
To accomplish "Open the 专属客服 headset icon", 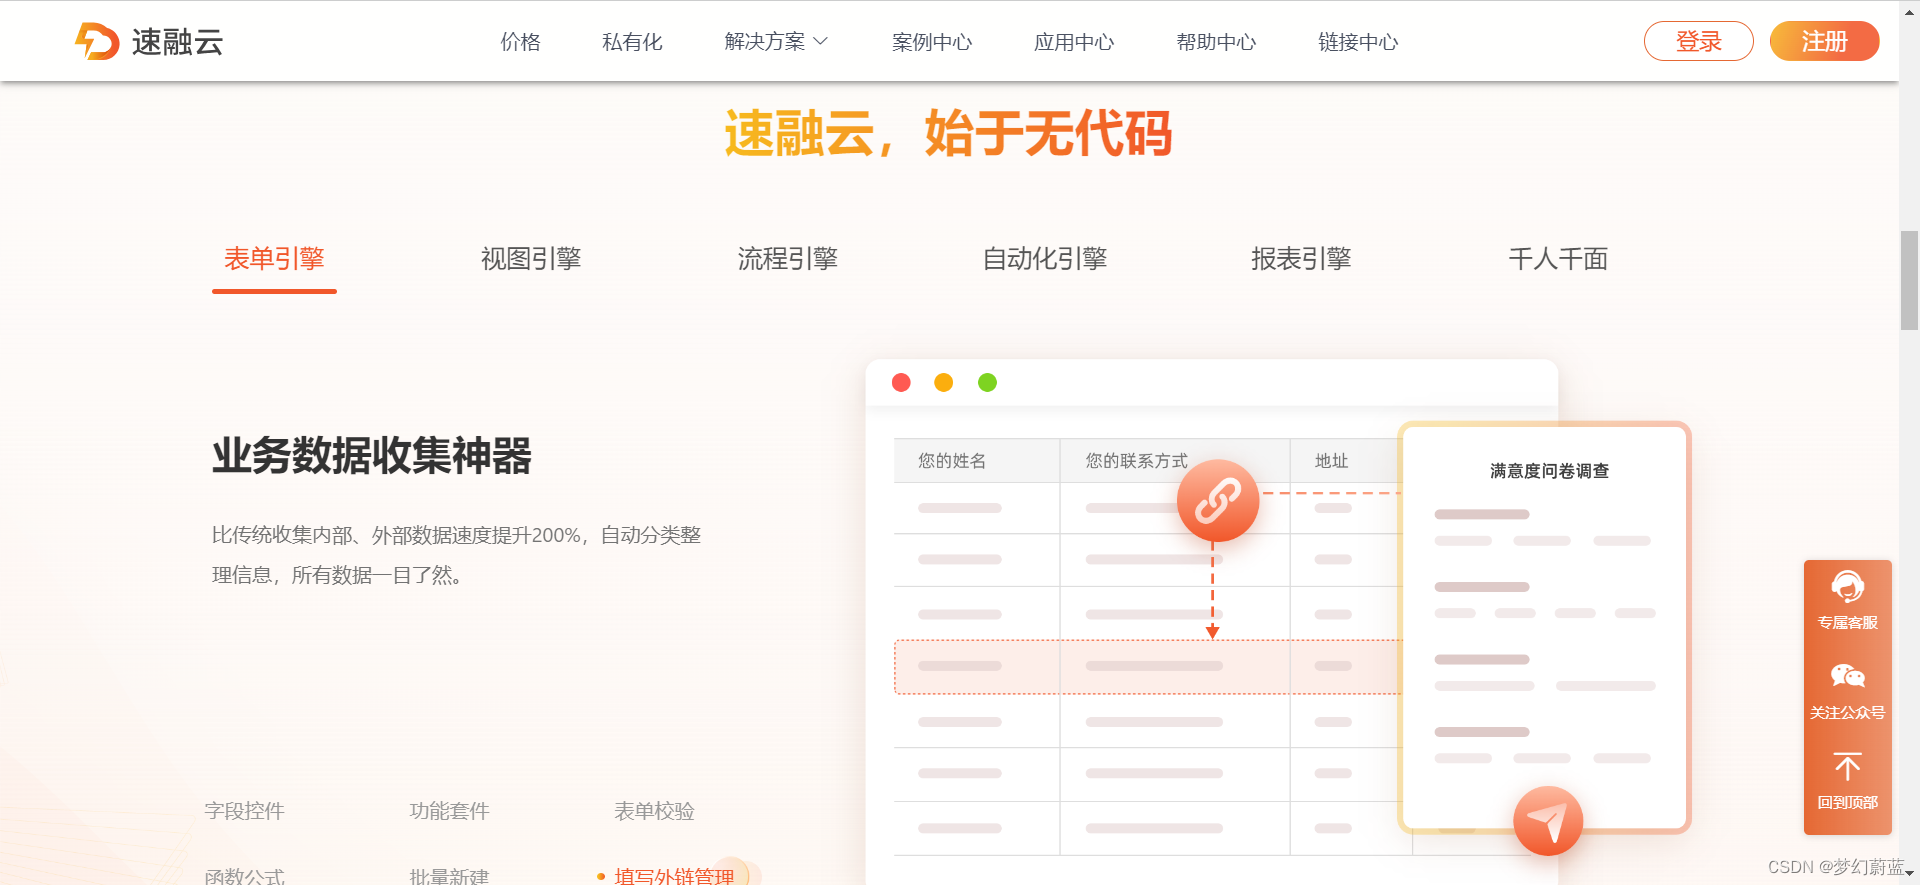I will click(x=1847, y=586).
